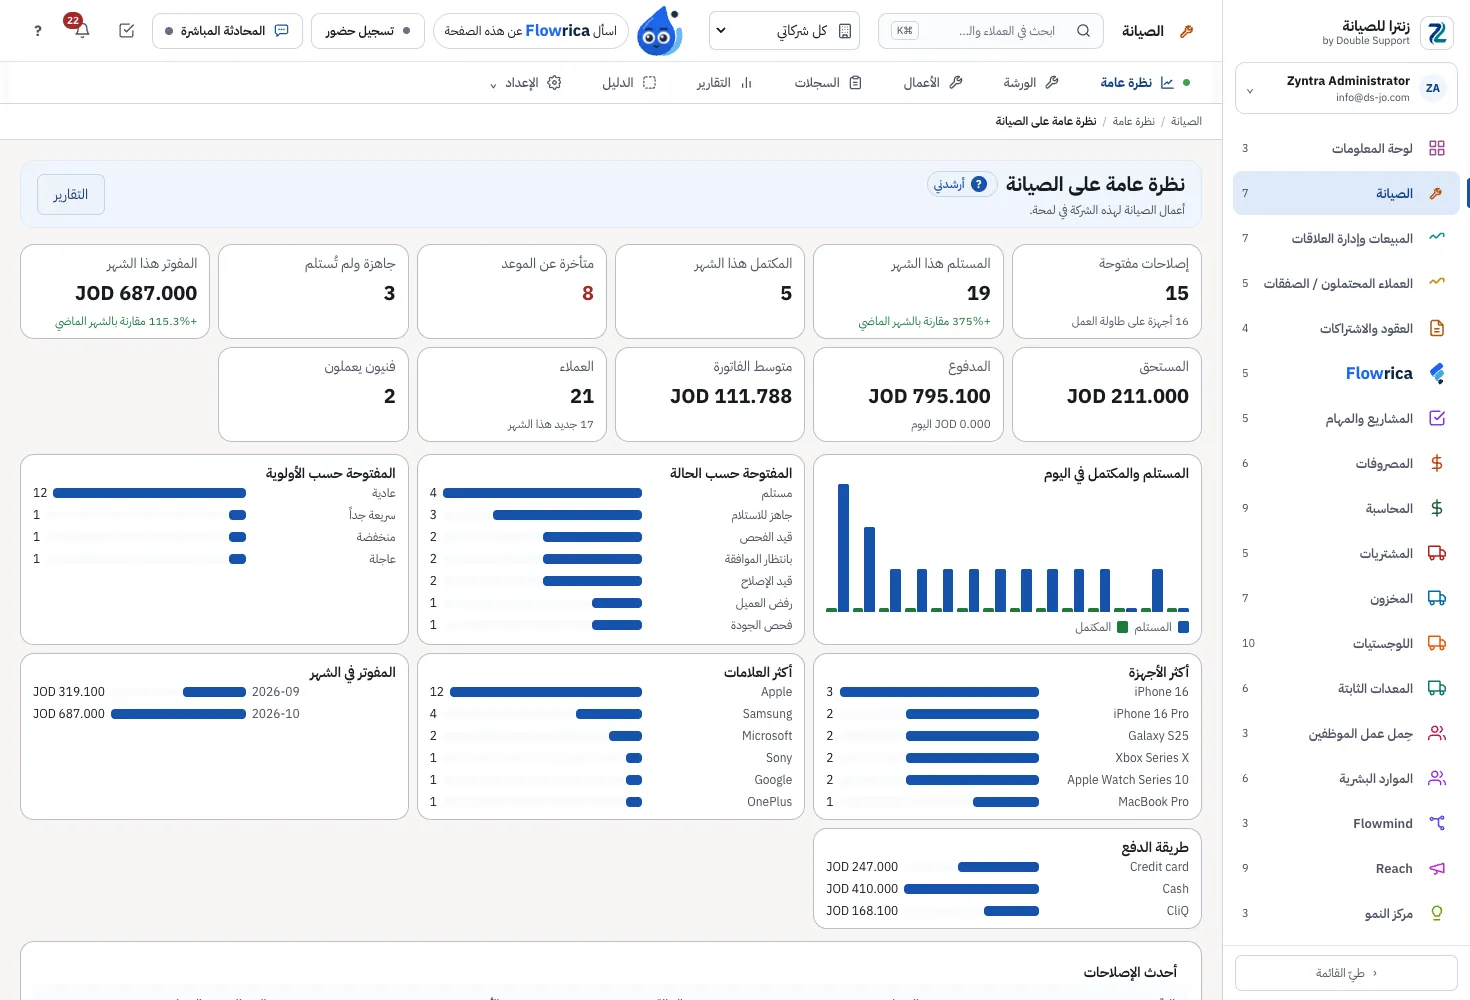Click the المخزون sidebar icon
Viewport: 1470px width, 1000px height.
pyautogui.click(x=1437, y=598)
